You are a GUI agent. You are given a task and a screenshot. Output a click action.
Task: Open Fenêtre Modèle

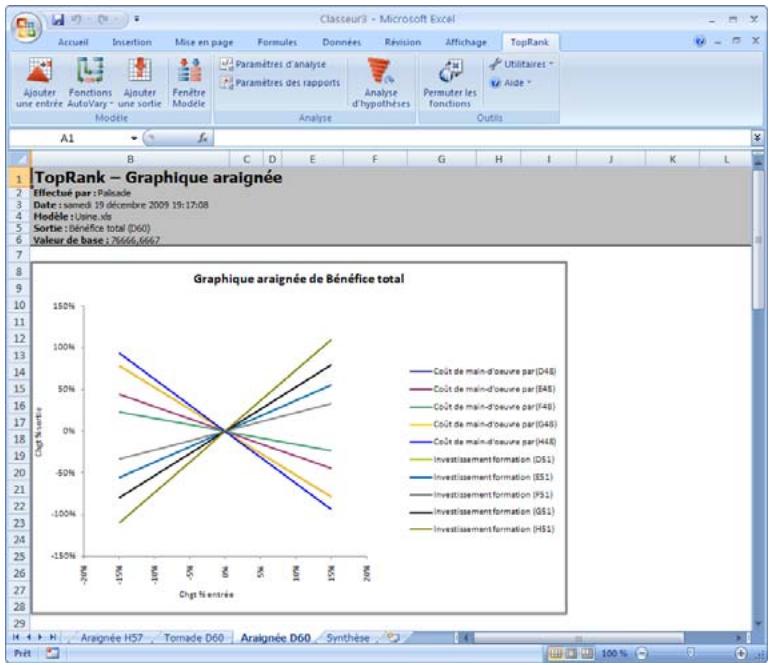pos(189,83)
